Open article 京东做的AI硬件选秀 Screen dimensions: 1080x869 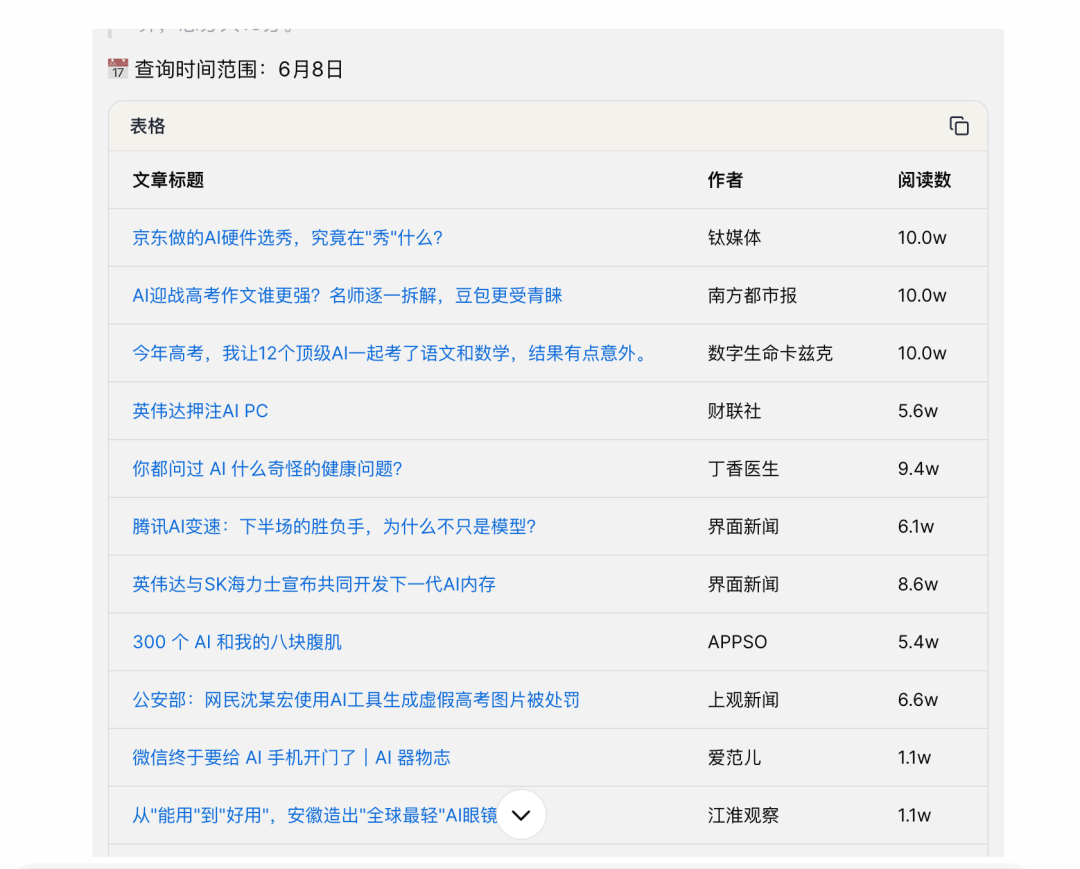287,238
